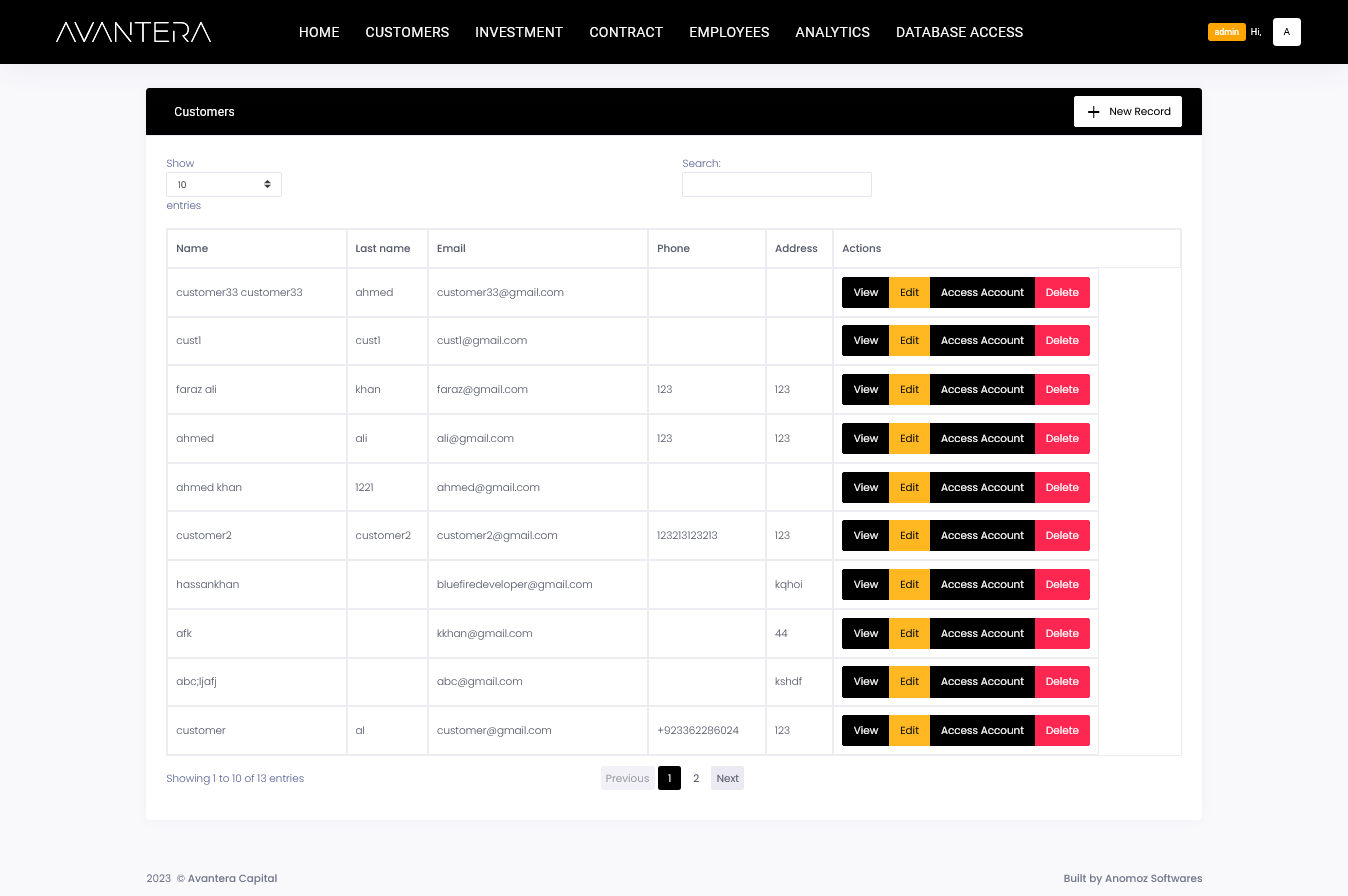Viewport: 1348px width, 896px height.
Task: Expand the Show entries dropdown
Action: pos(224,185)
